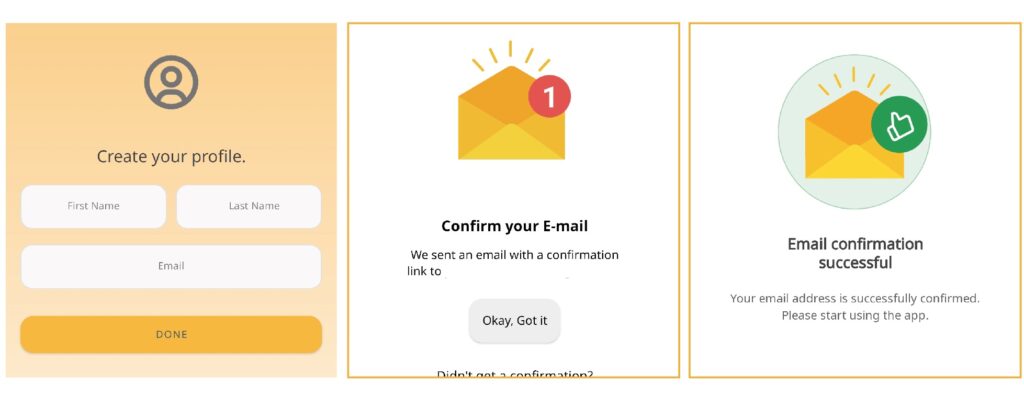Click the Create your profile heading
This screenshot has height=407, width=1024.
pyautogui.click(x=171, y=157)
